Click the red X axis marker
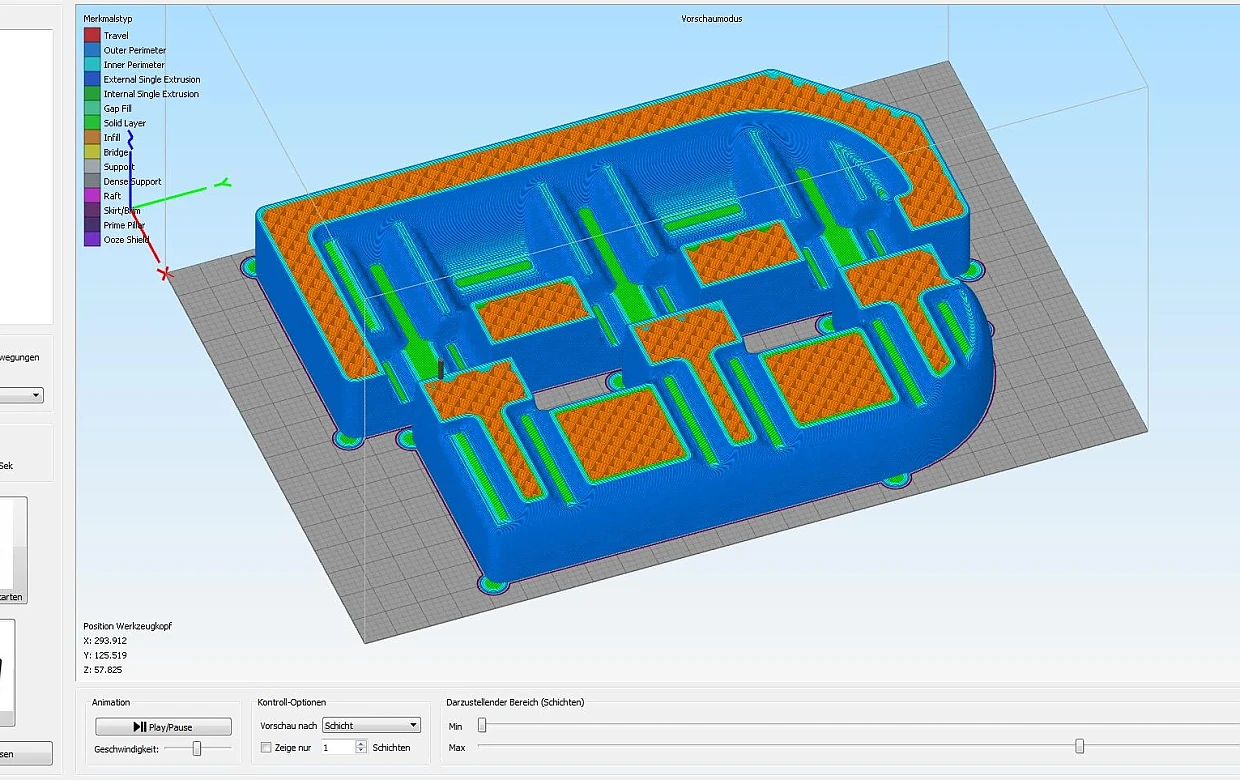1240x780 pixels. point(166,272)
